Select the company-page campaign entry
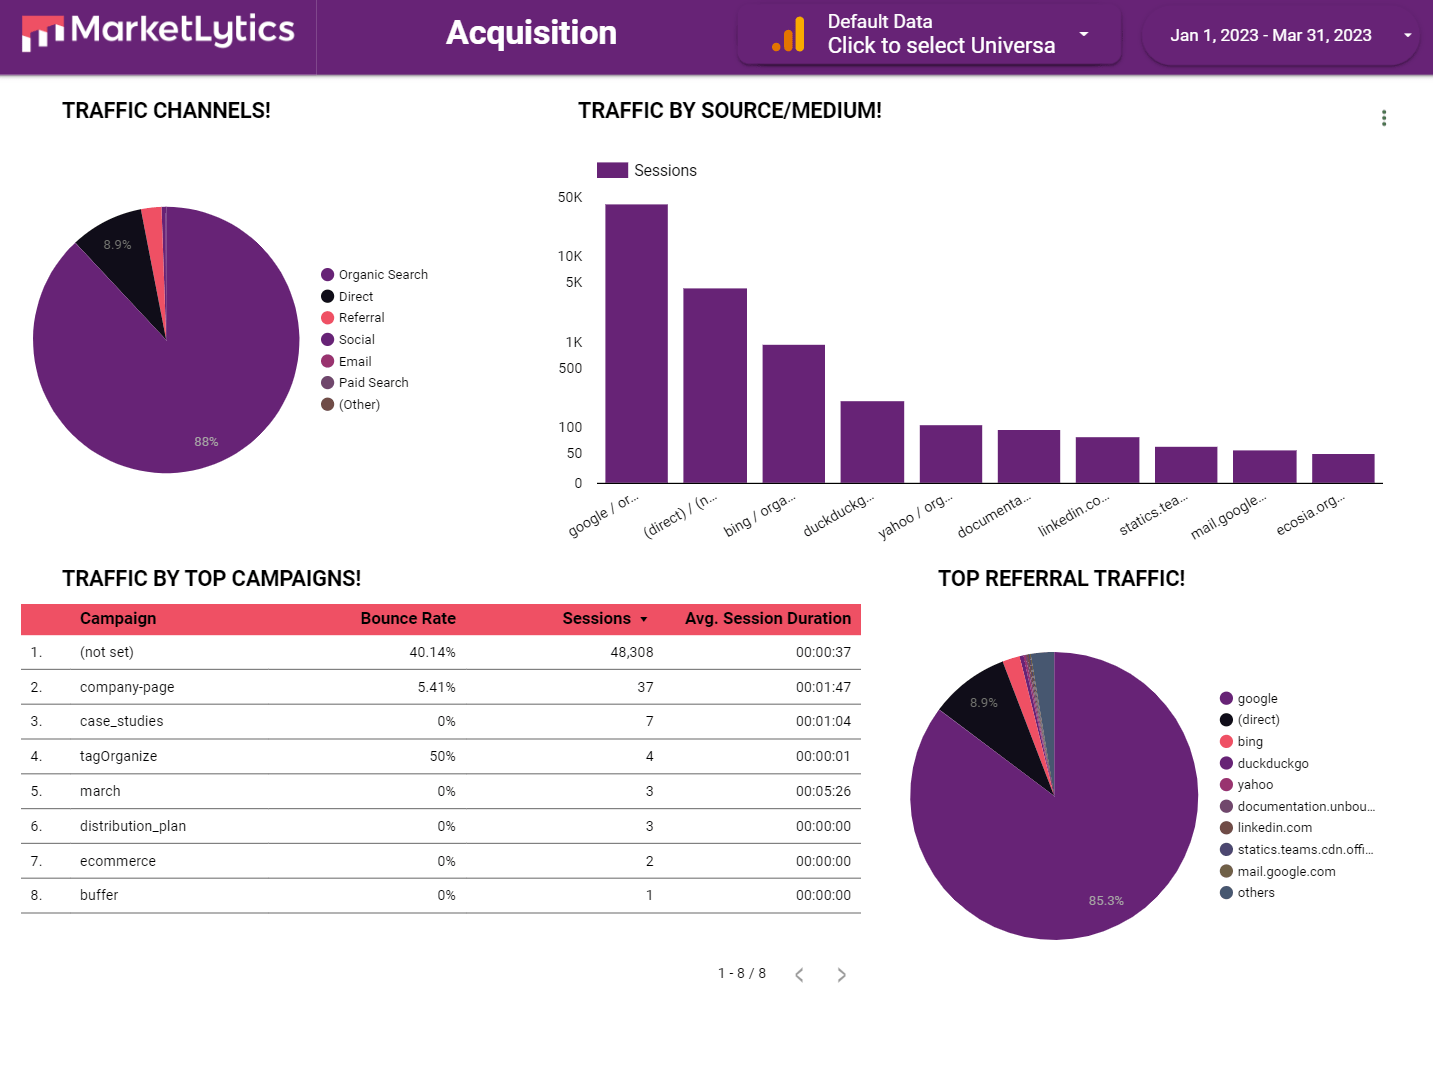Viewport: 1433px width, 1069px height. pyautogui.click(x=126, y=687)
